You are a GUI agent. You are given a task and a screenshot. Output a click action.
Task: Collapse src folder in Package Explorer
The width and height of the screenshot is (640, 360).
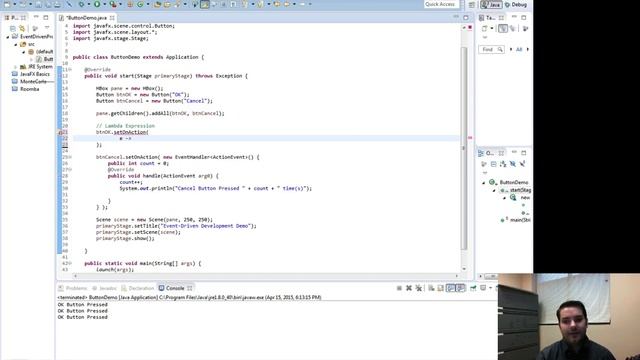pyautogui.click(x=16, y=44)
